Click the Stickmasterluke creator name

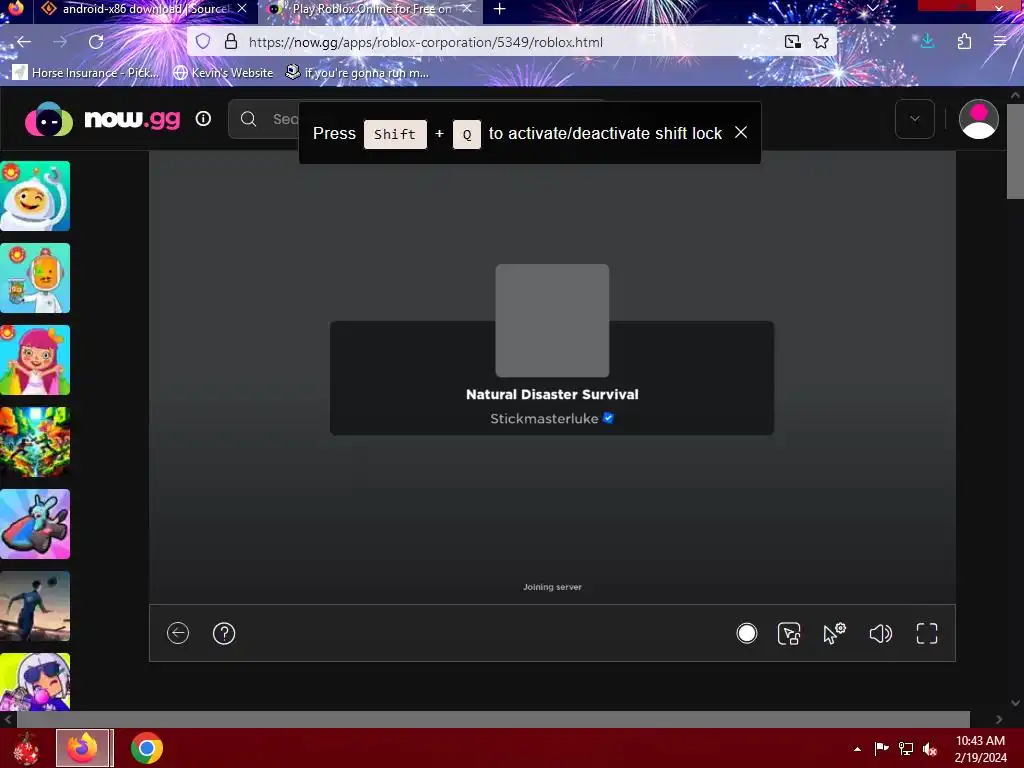[544, 419]
